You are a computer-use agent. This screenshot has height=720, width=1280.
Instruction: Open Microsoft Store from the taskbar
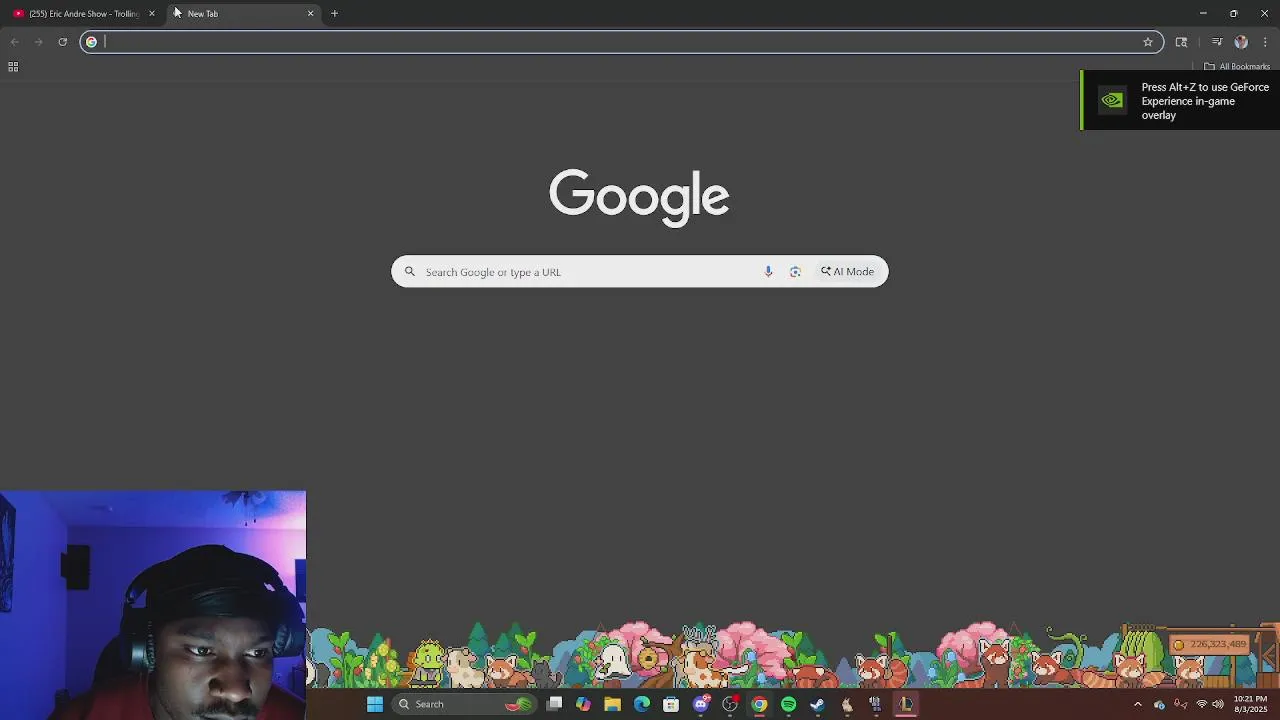(x=671, y=704)
